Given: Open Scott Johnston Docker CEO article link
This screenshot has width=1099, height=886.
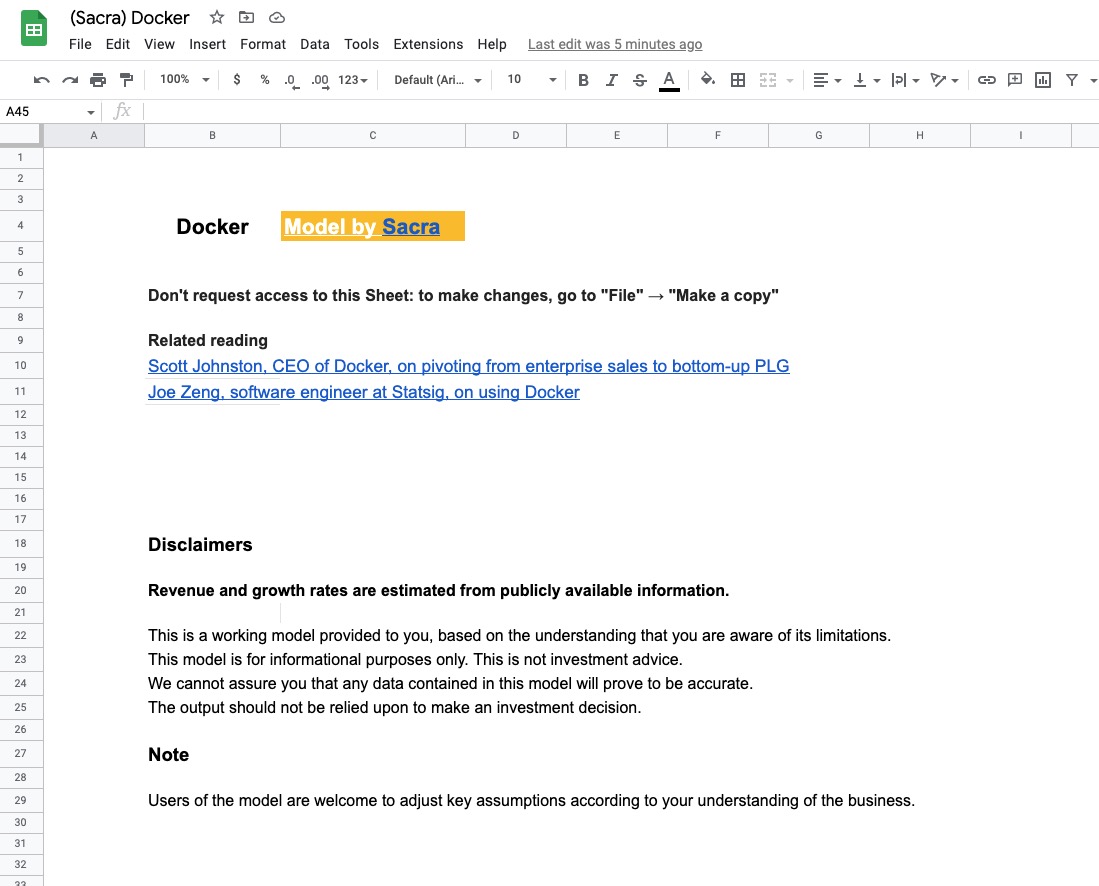Looking at the screenshot, I should click(x=468, y=366).
